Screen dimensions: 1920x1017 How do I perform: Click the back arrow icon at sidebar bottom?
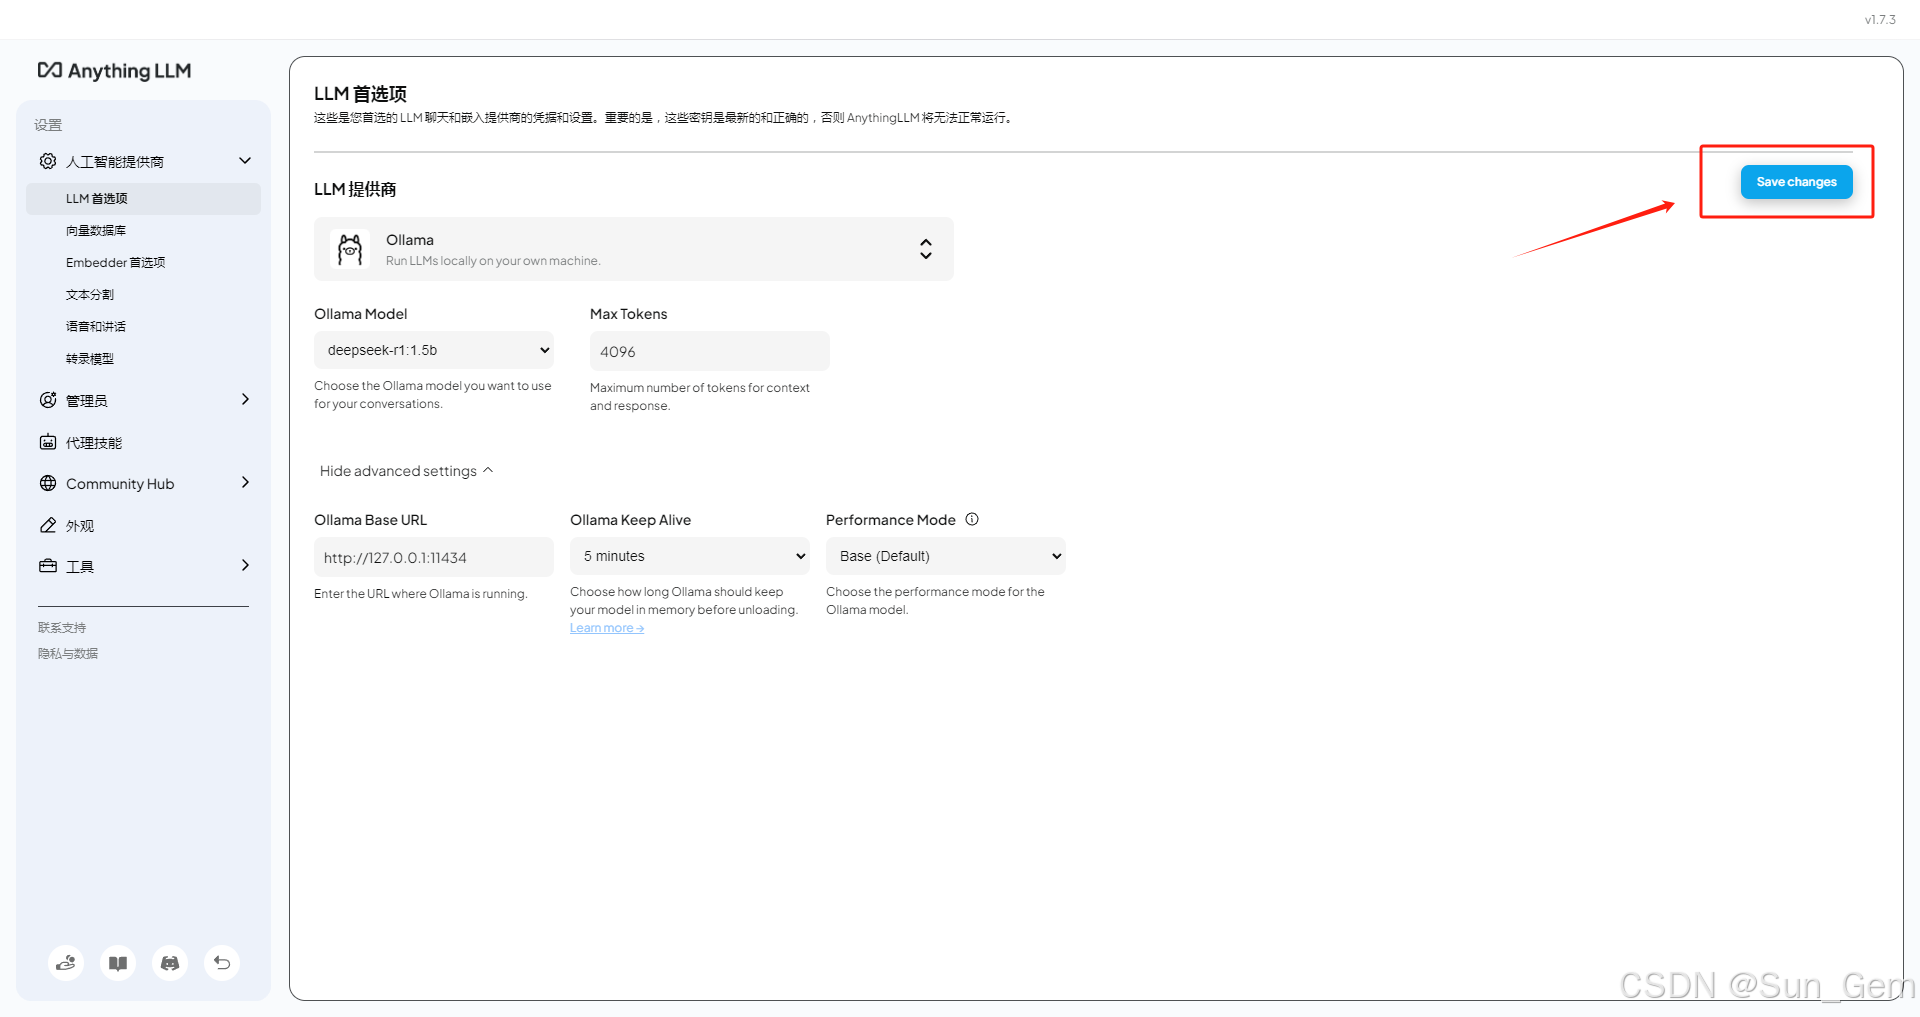222,963
